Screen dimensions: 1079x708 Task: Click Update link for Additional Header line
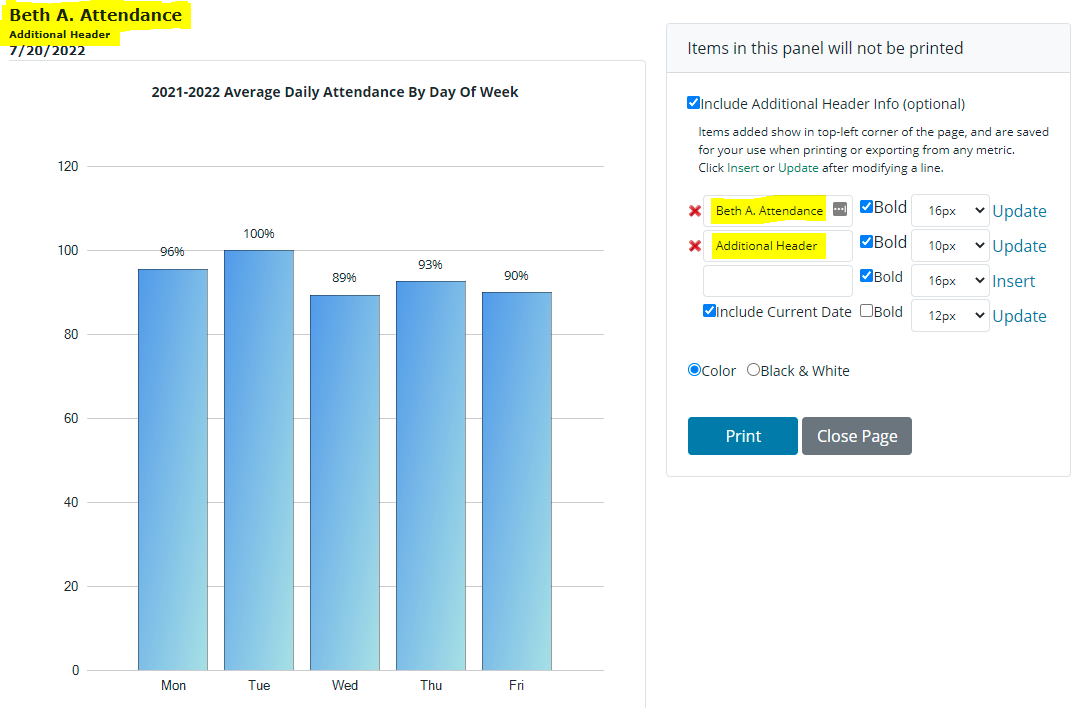(1019, 246)
